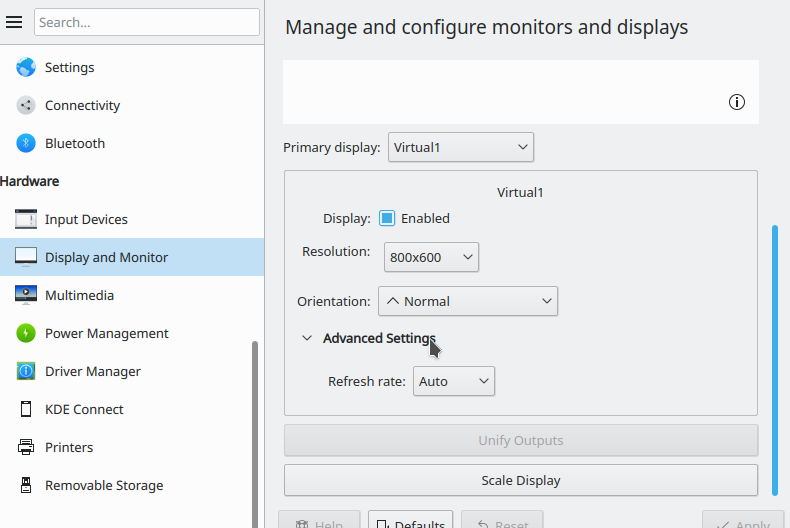Click the information icon in banner

pos(737,102)
